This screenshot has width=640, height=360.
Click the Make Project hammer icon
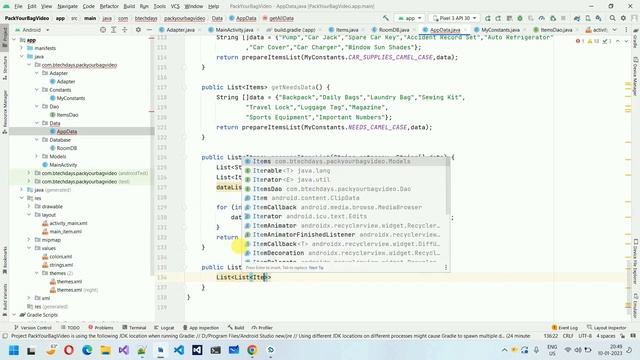[x=385, y=18]
